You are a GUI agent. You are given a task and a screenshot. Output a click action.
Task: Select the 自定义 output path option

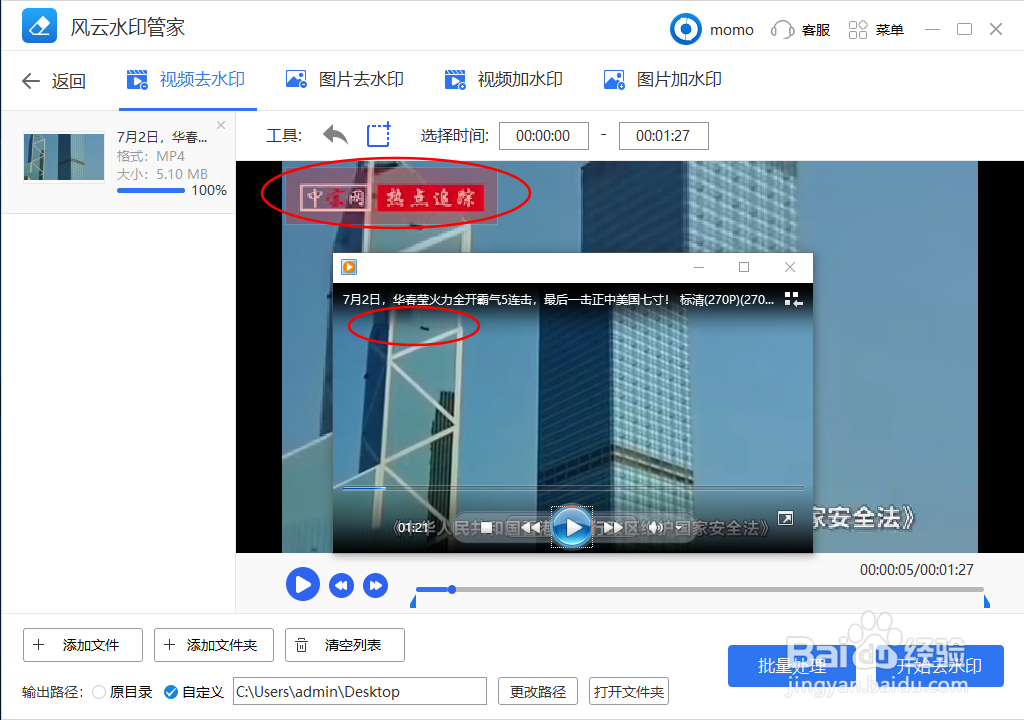coord(172,691)
